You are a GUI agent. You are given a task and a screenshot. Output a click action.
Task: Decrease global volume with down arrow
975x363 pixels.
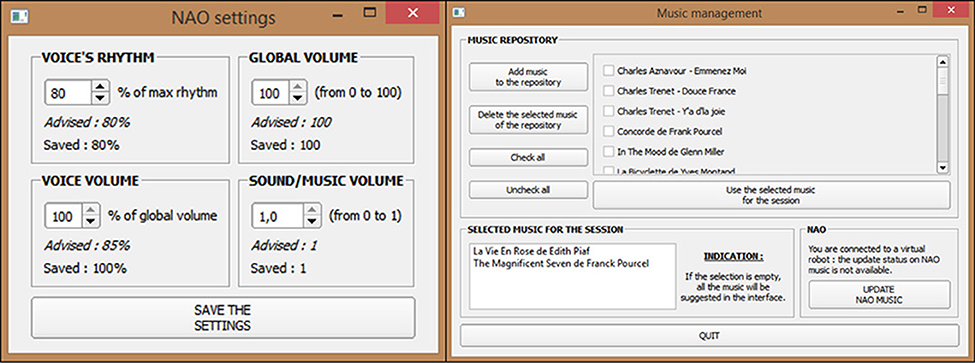(x=299, y=99)
